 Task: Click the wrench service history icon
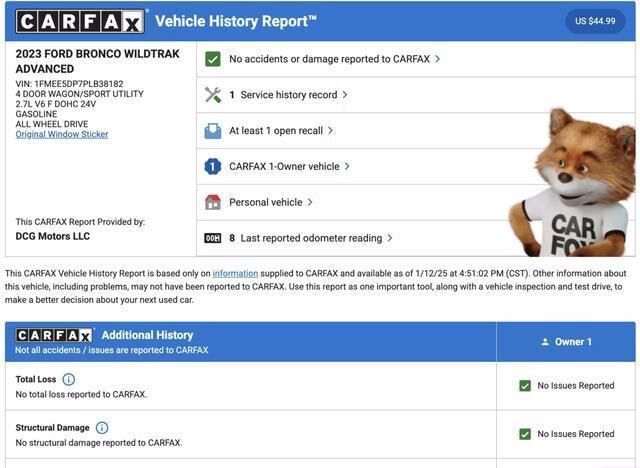(x=213, y=95)
